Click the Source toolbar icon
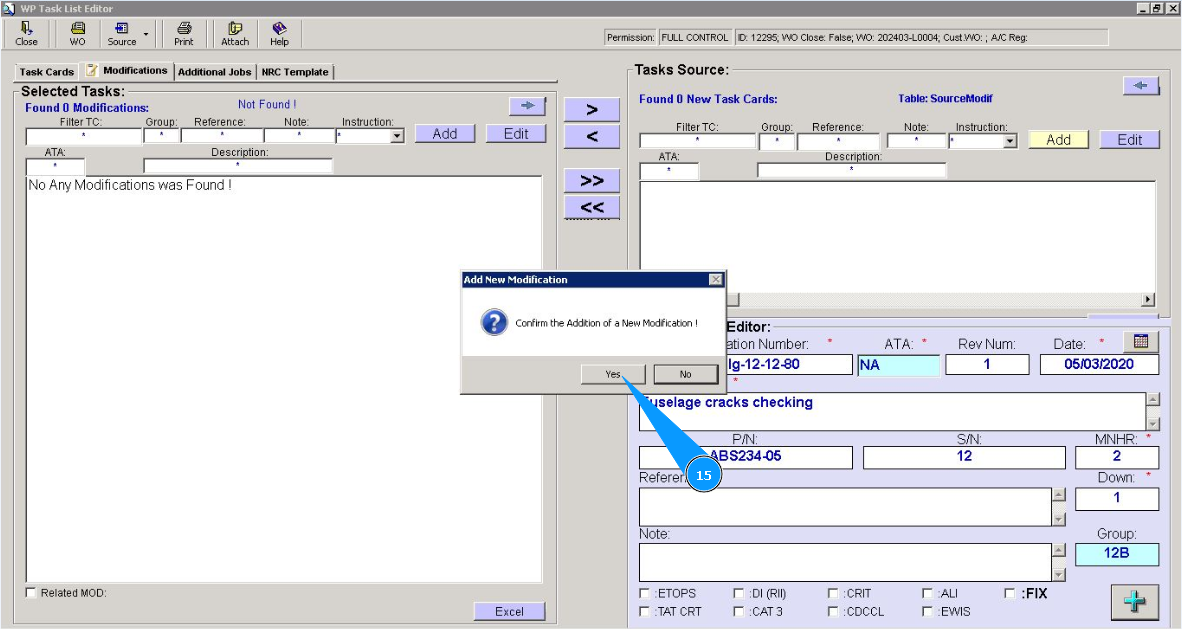1182x629 pixels. coord(121,34)
